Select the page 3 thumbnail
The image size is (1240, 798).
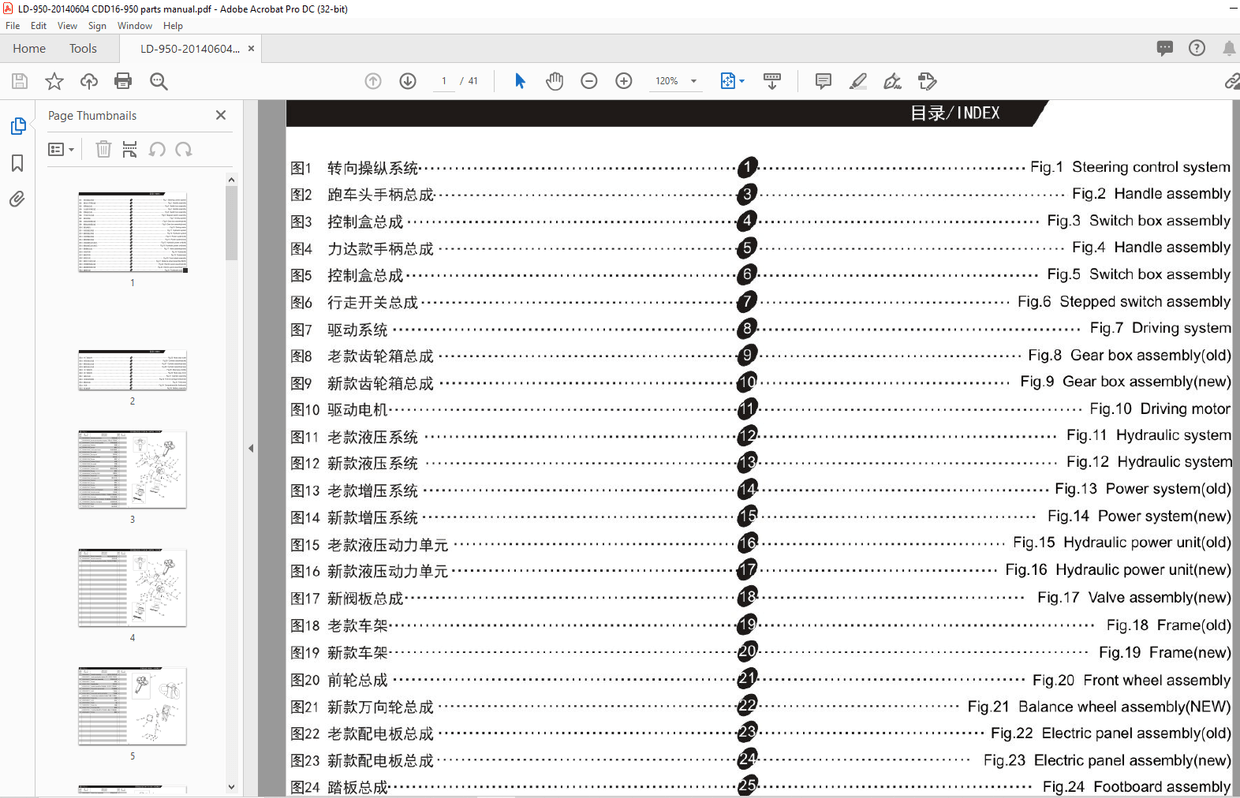132,467
